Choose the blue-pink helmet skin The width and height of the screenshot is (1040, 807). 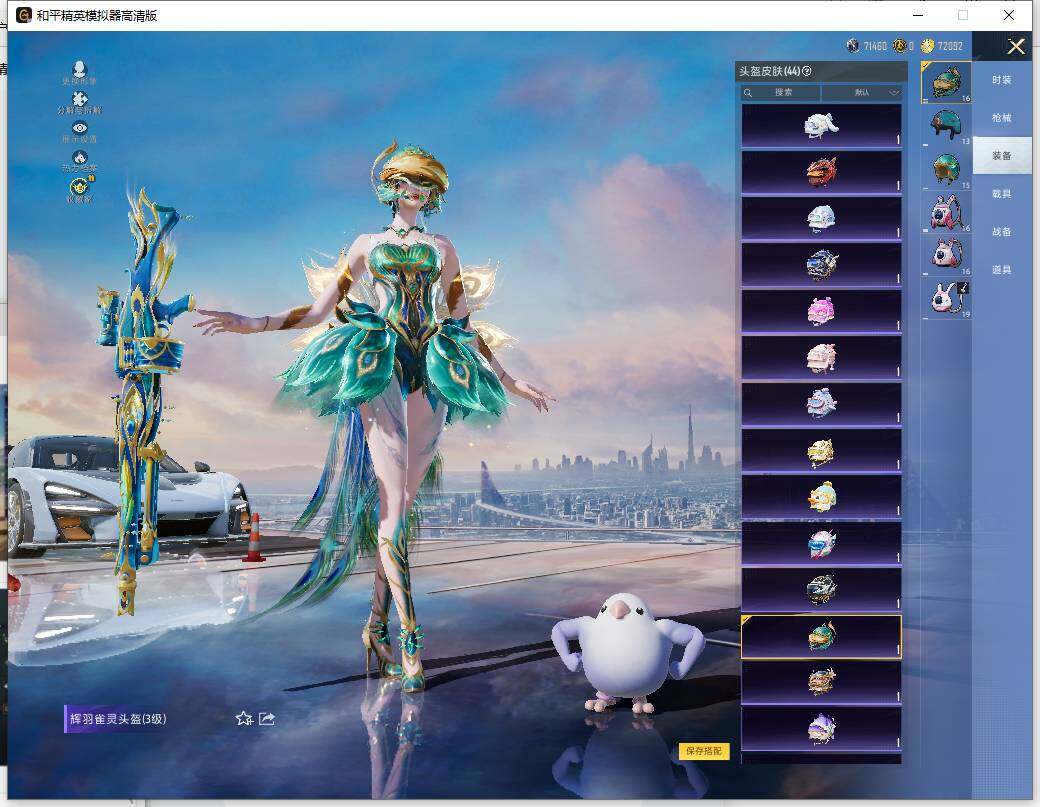click(x=821, y=404)
